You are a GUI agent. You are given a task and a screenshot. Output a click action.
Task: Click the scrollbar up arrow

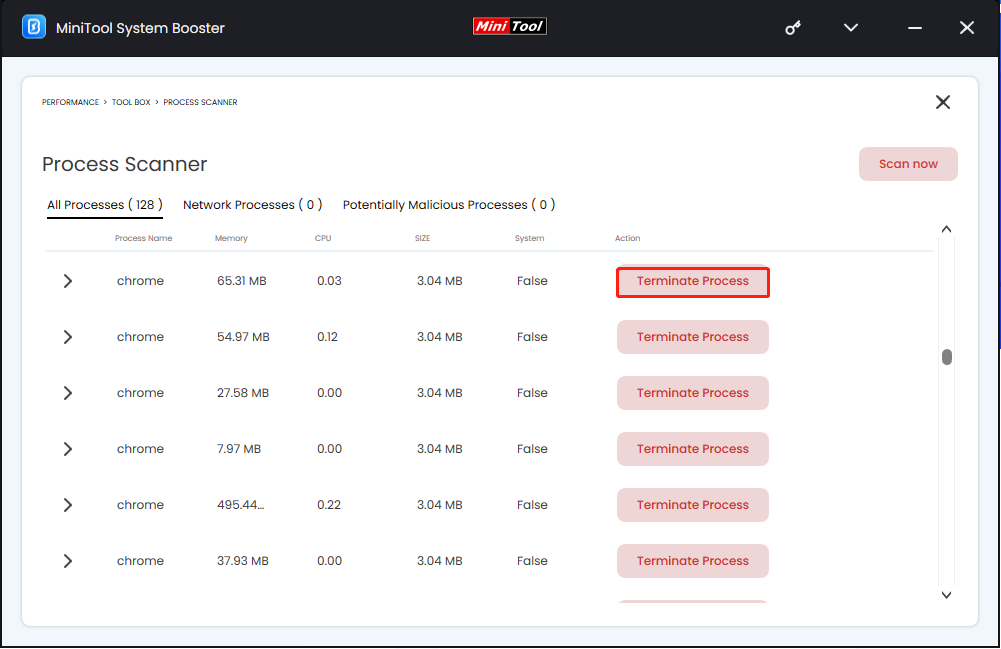click(947, 229)
